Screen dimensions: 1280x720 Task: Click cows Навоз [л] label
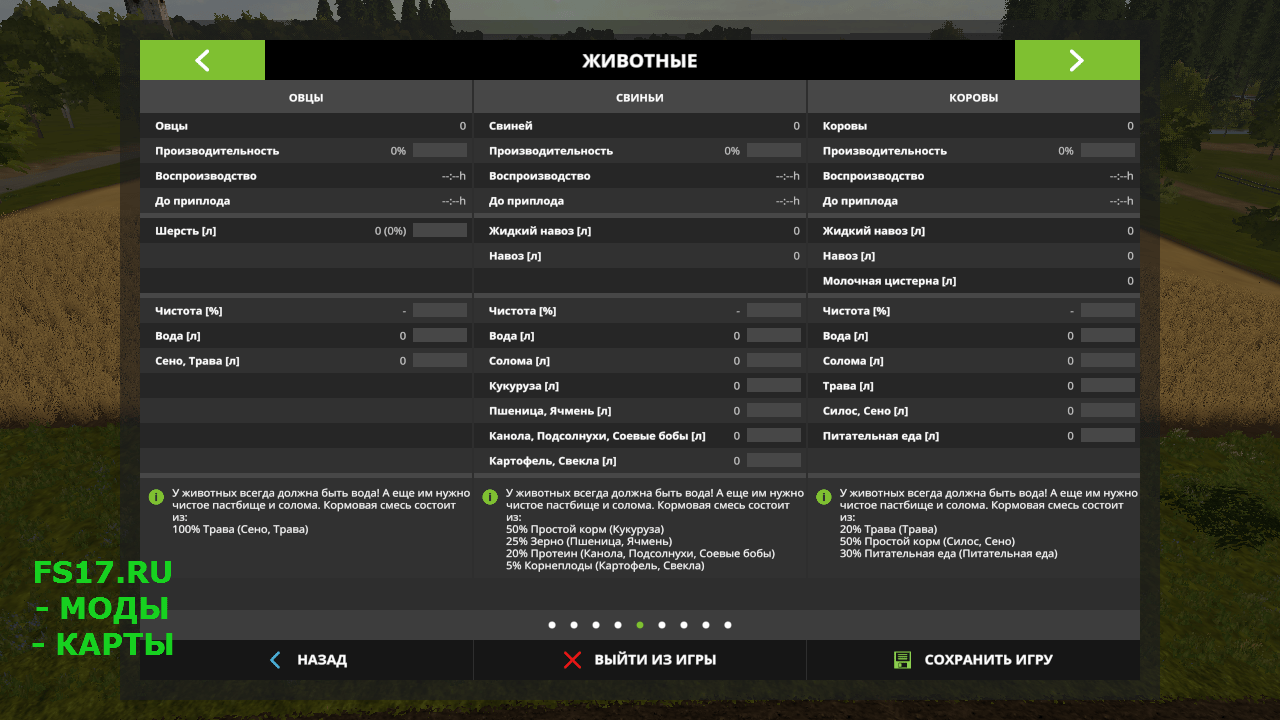[849, 256]
